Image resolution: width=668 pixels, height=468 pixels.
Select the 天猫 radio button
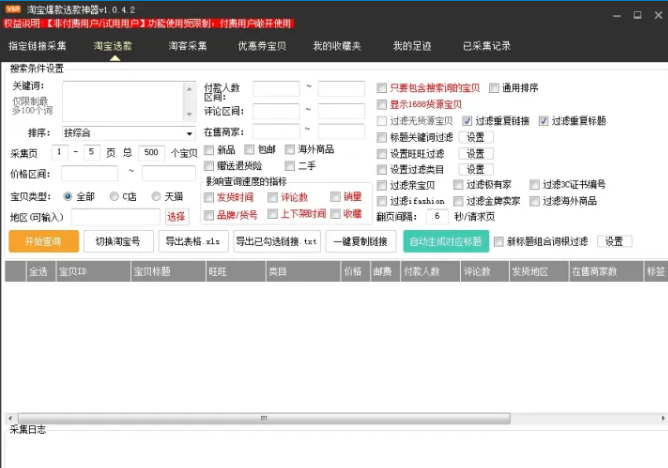156,196
